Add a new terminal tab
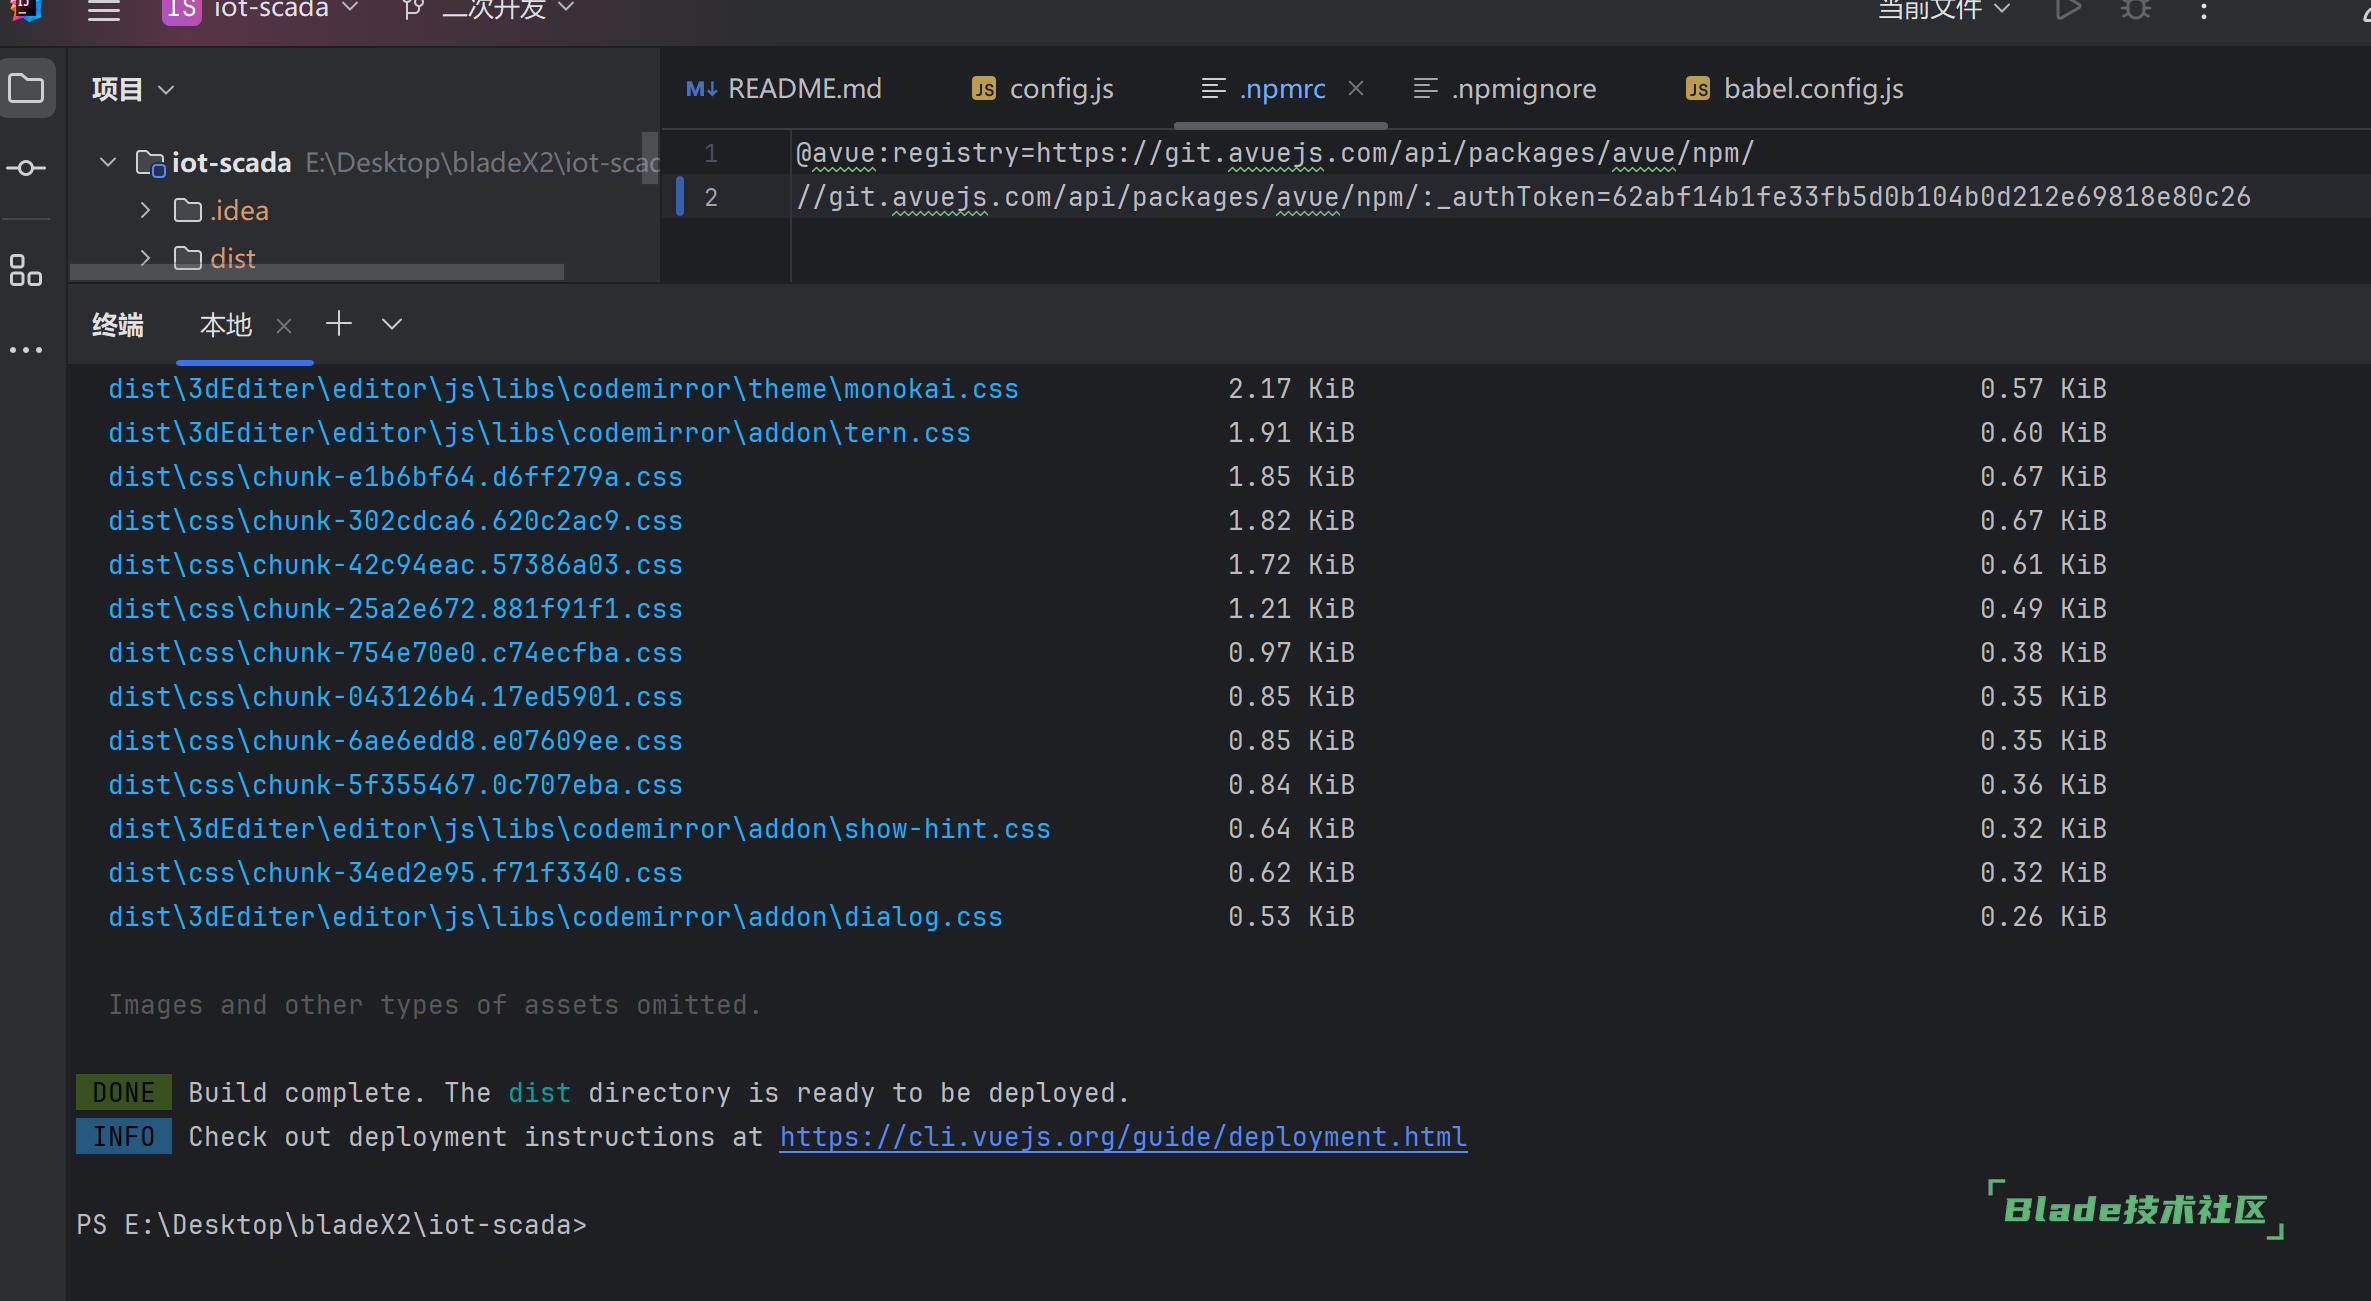This screenshot has height=1301, width=2371. pyautogui.click(x=339, y=323)
